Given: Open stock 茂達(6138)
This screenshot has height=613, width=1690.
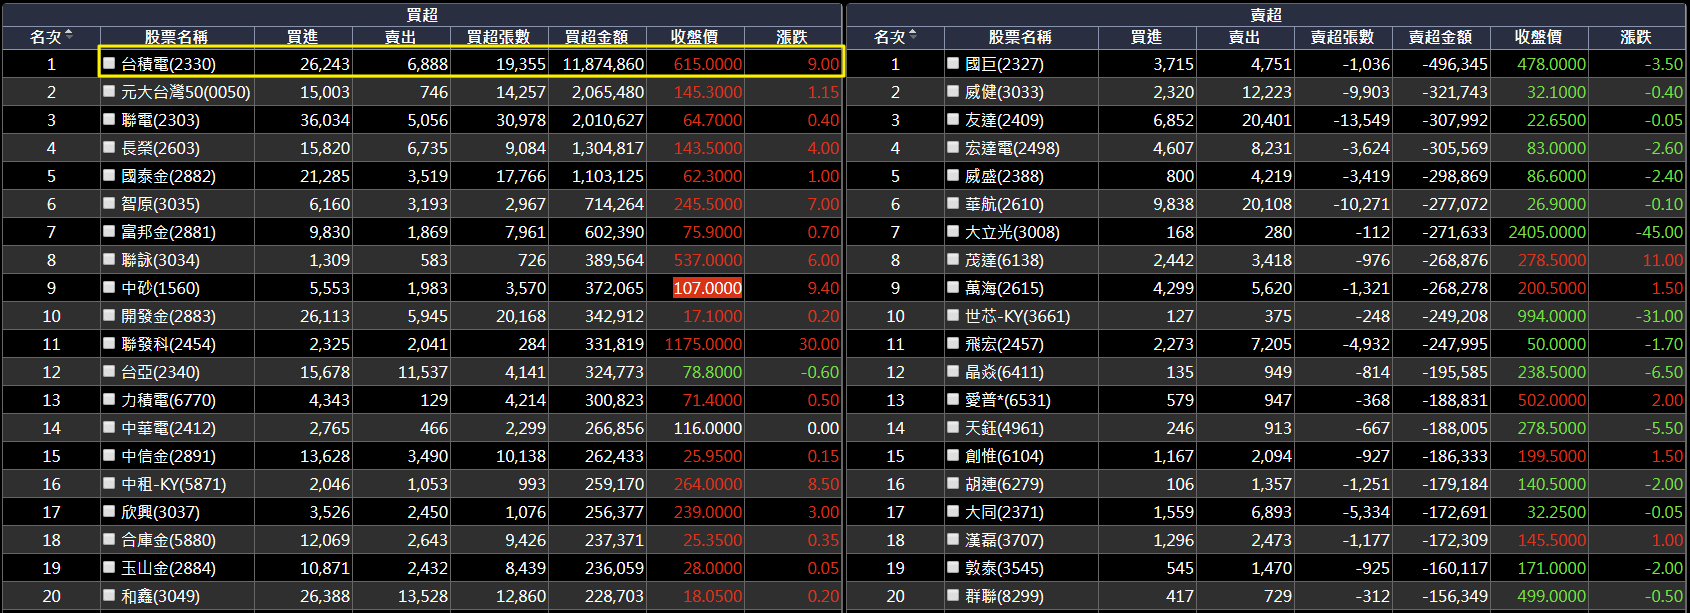Looking at the screenshot, I should [1004, 260].
